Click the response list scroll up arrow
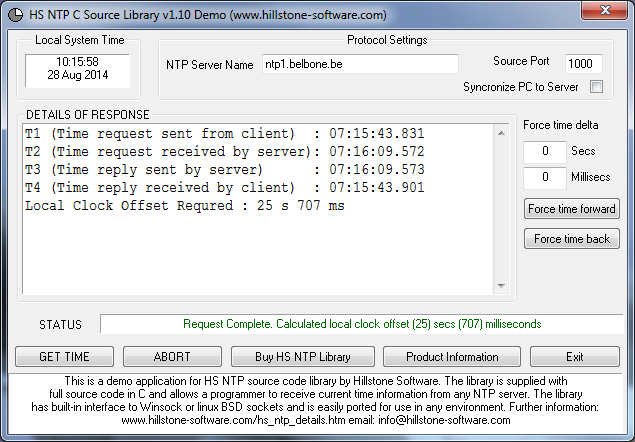This screenshot has height=442, width=635. point(501,133)
